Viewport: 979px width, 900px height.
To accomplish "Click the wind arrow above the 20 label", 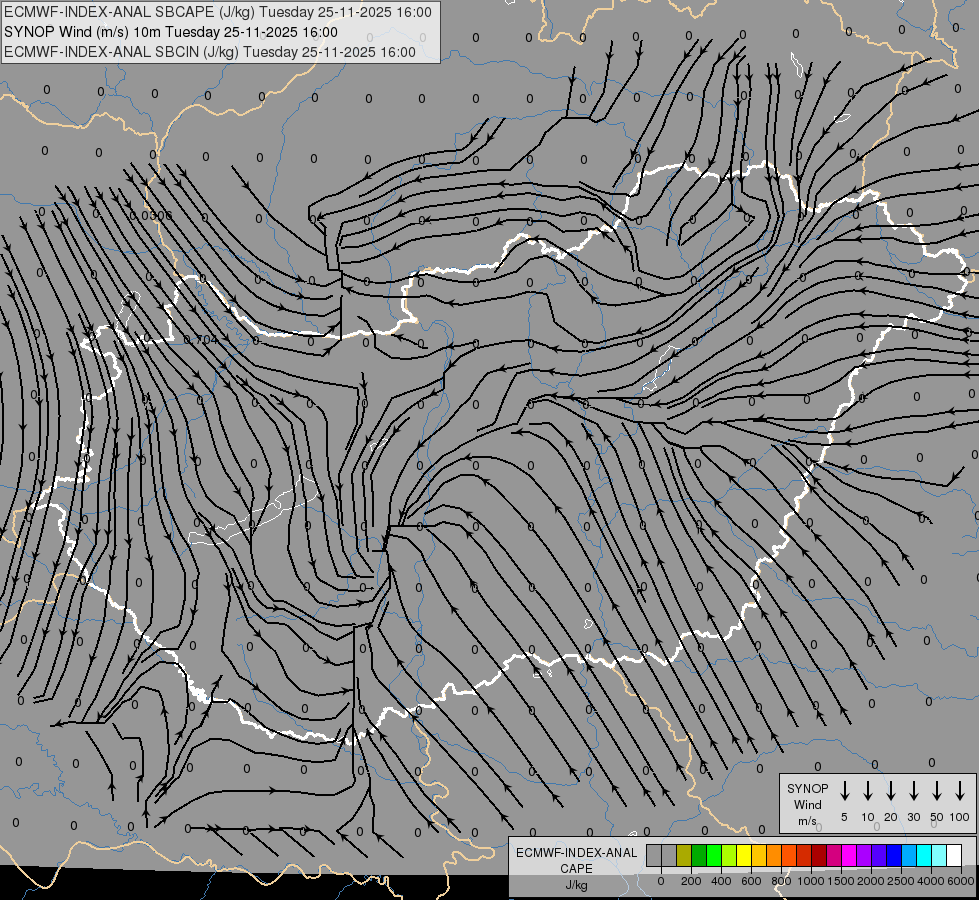I will (890, 790).
